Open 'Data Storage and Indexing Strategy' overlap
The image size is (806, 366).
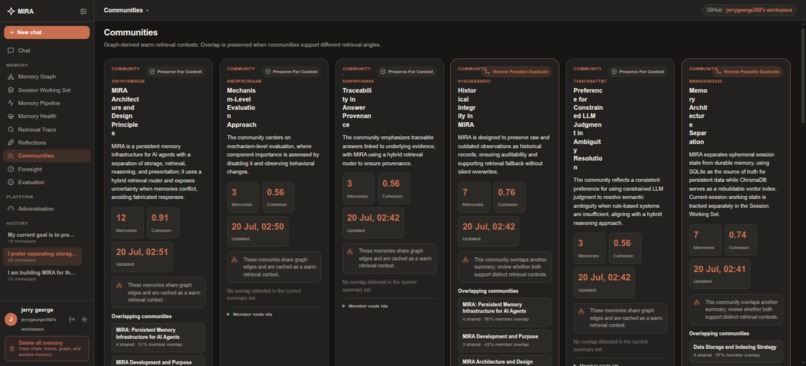pos(736,351)
